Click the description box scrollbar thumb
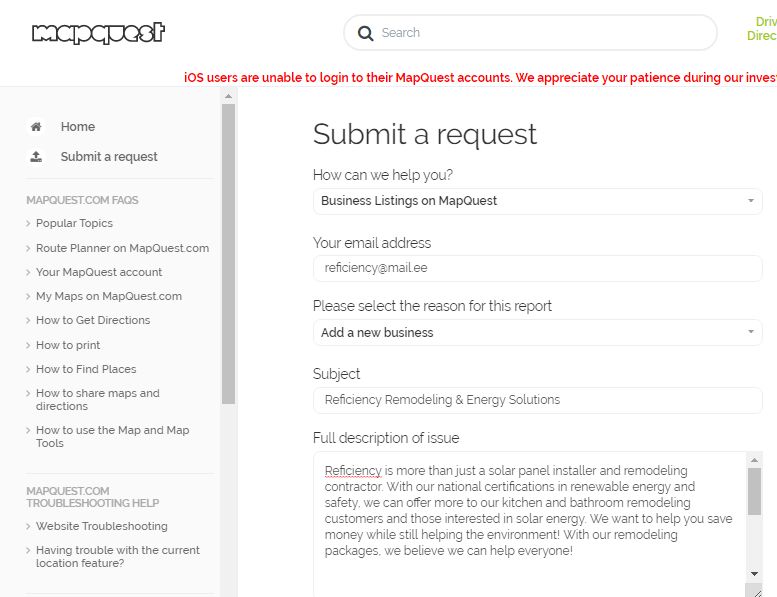 (754, 491)
